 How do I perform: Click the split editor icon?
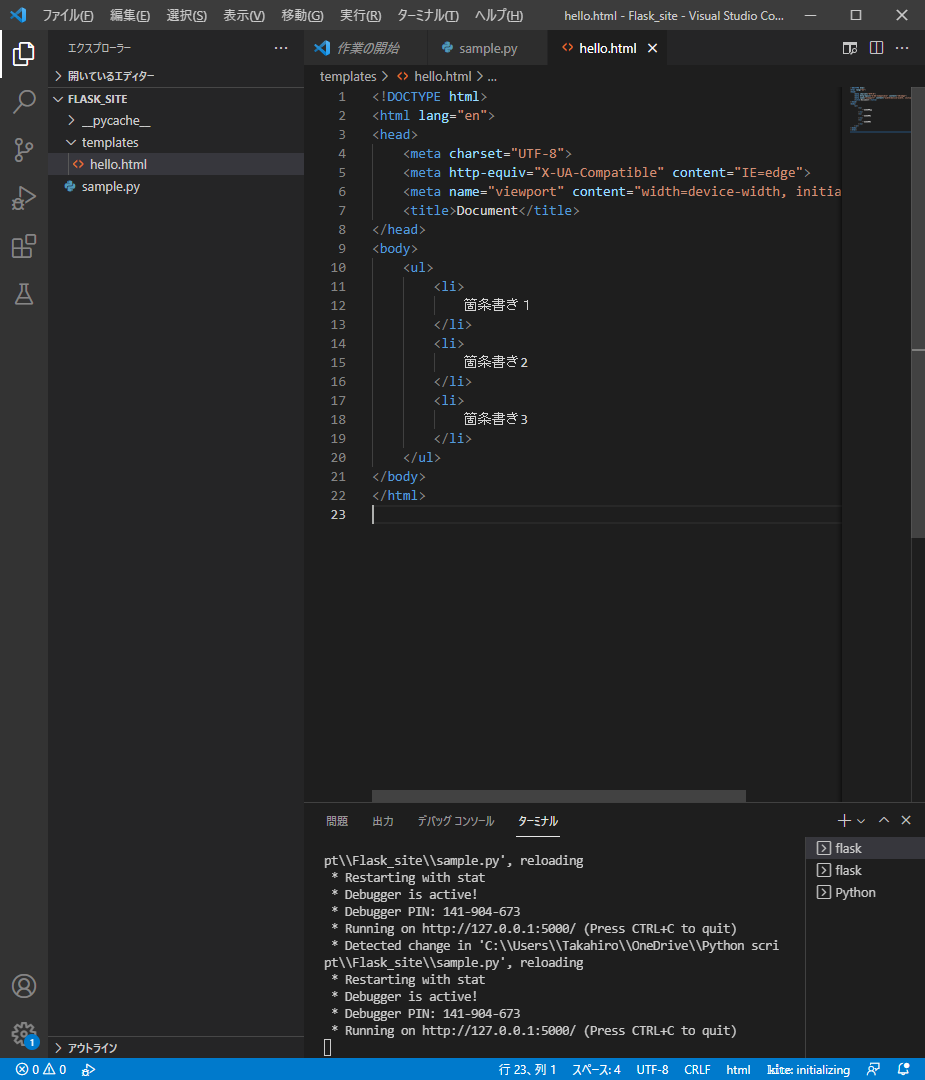pyautogui.click(x=876, y=48)
